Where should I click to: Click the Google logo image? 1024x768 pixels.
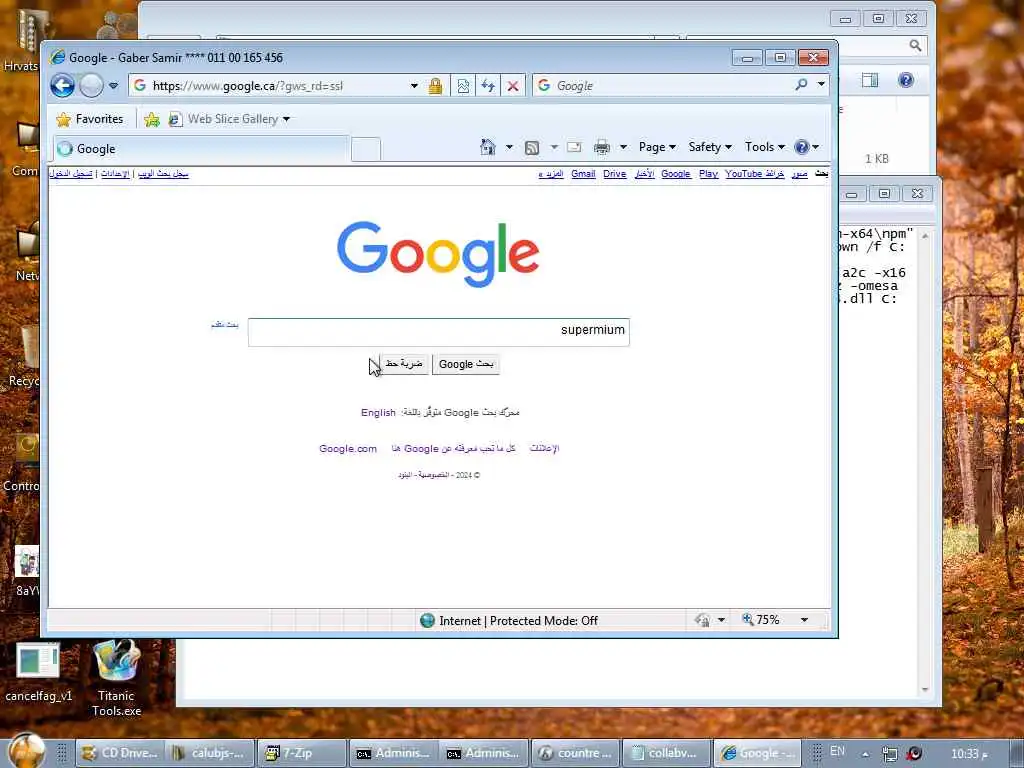pos(438,253)
